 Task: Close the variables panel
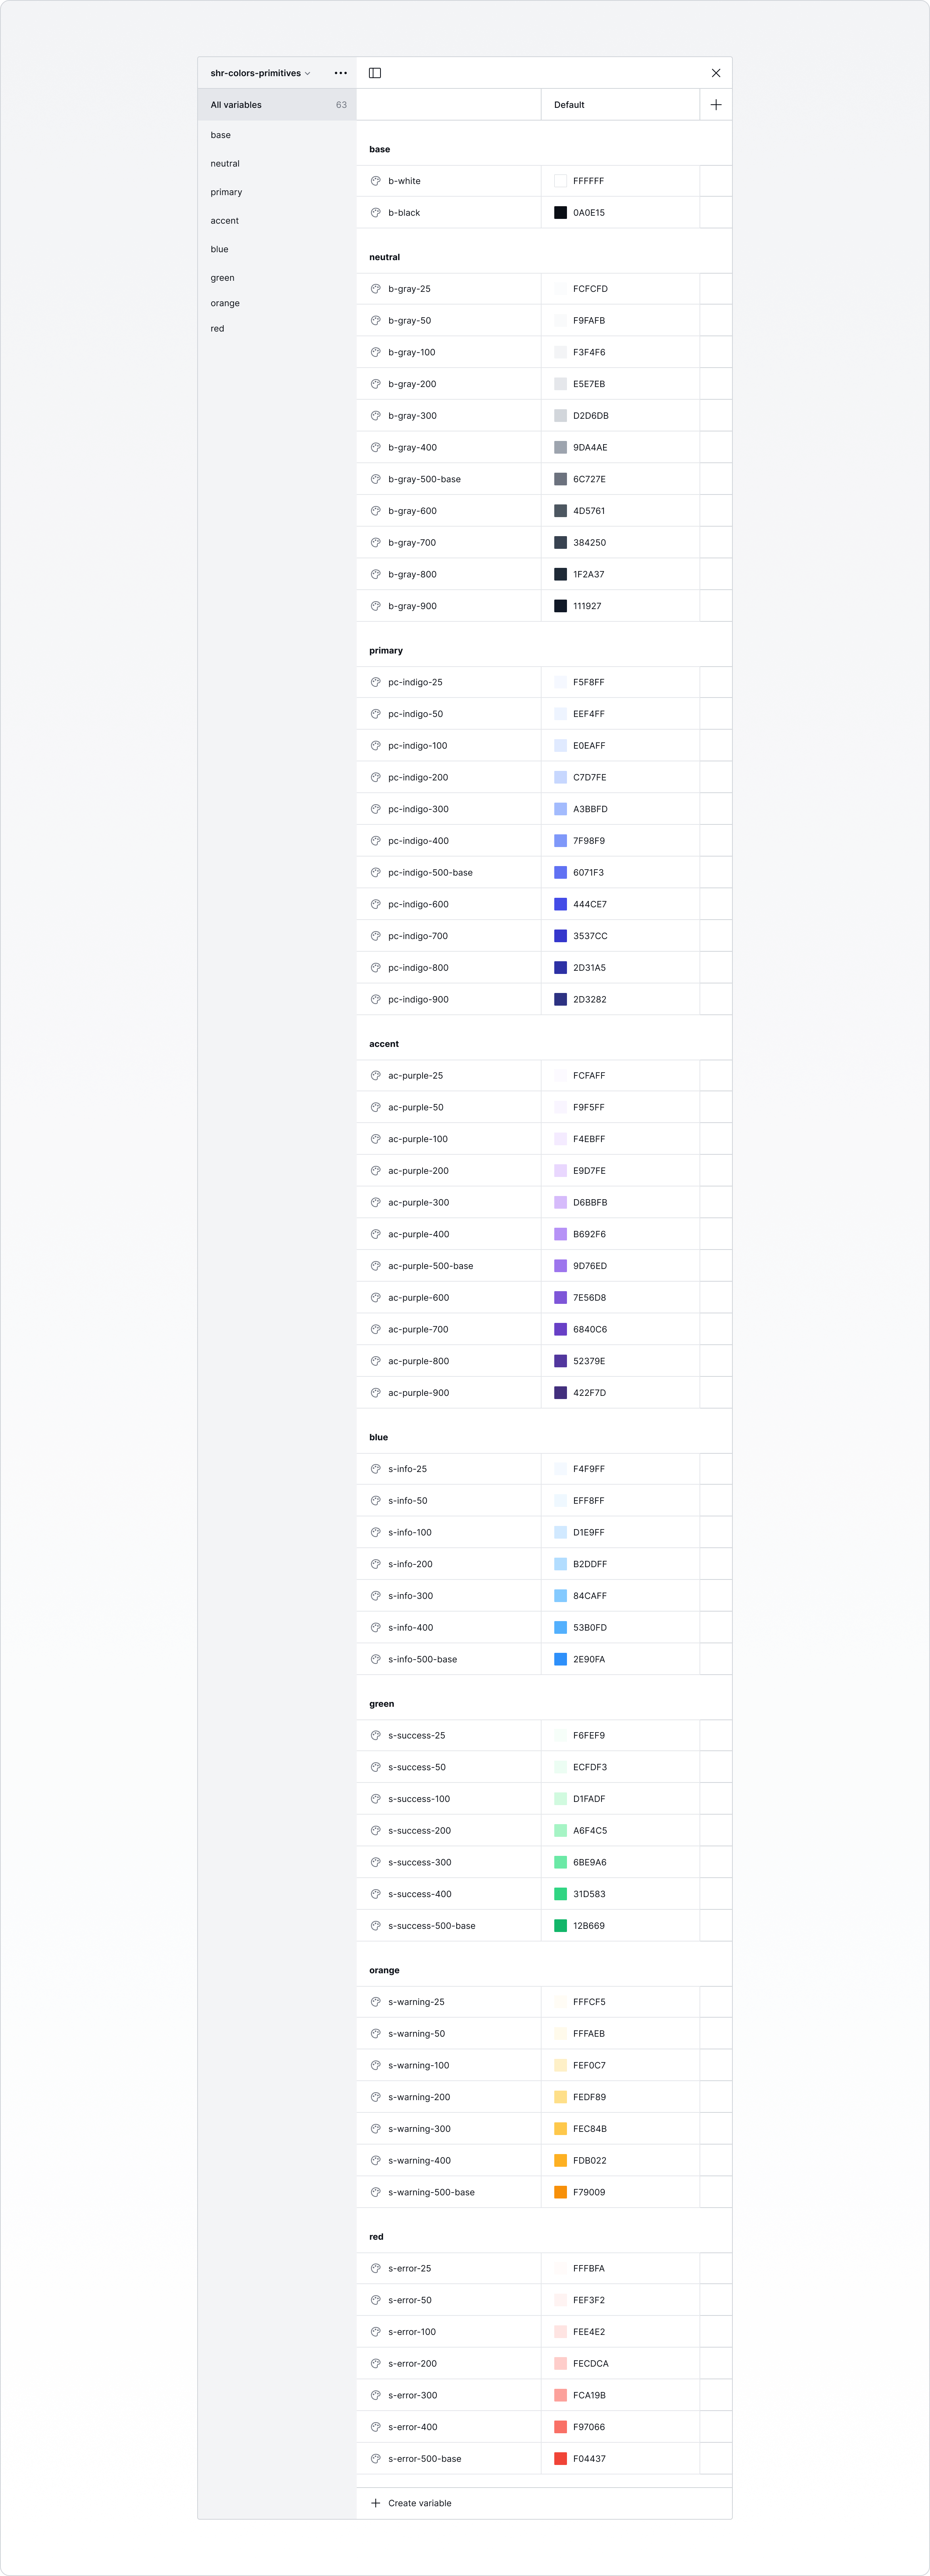pyautogui.click(x=716, y=73)
